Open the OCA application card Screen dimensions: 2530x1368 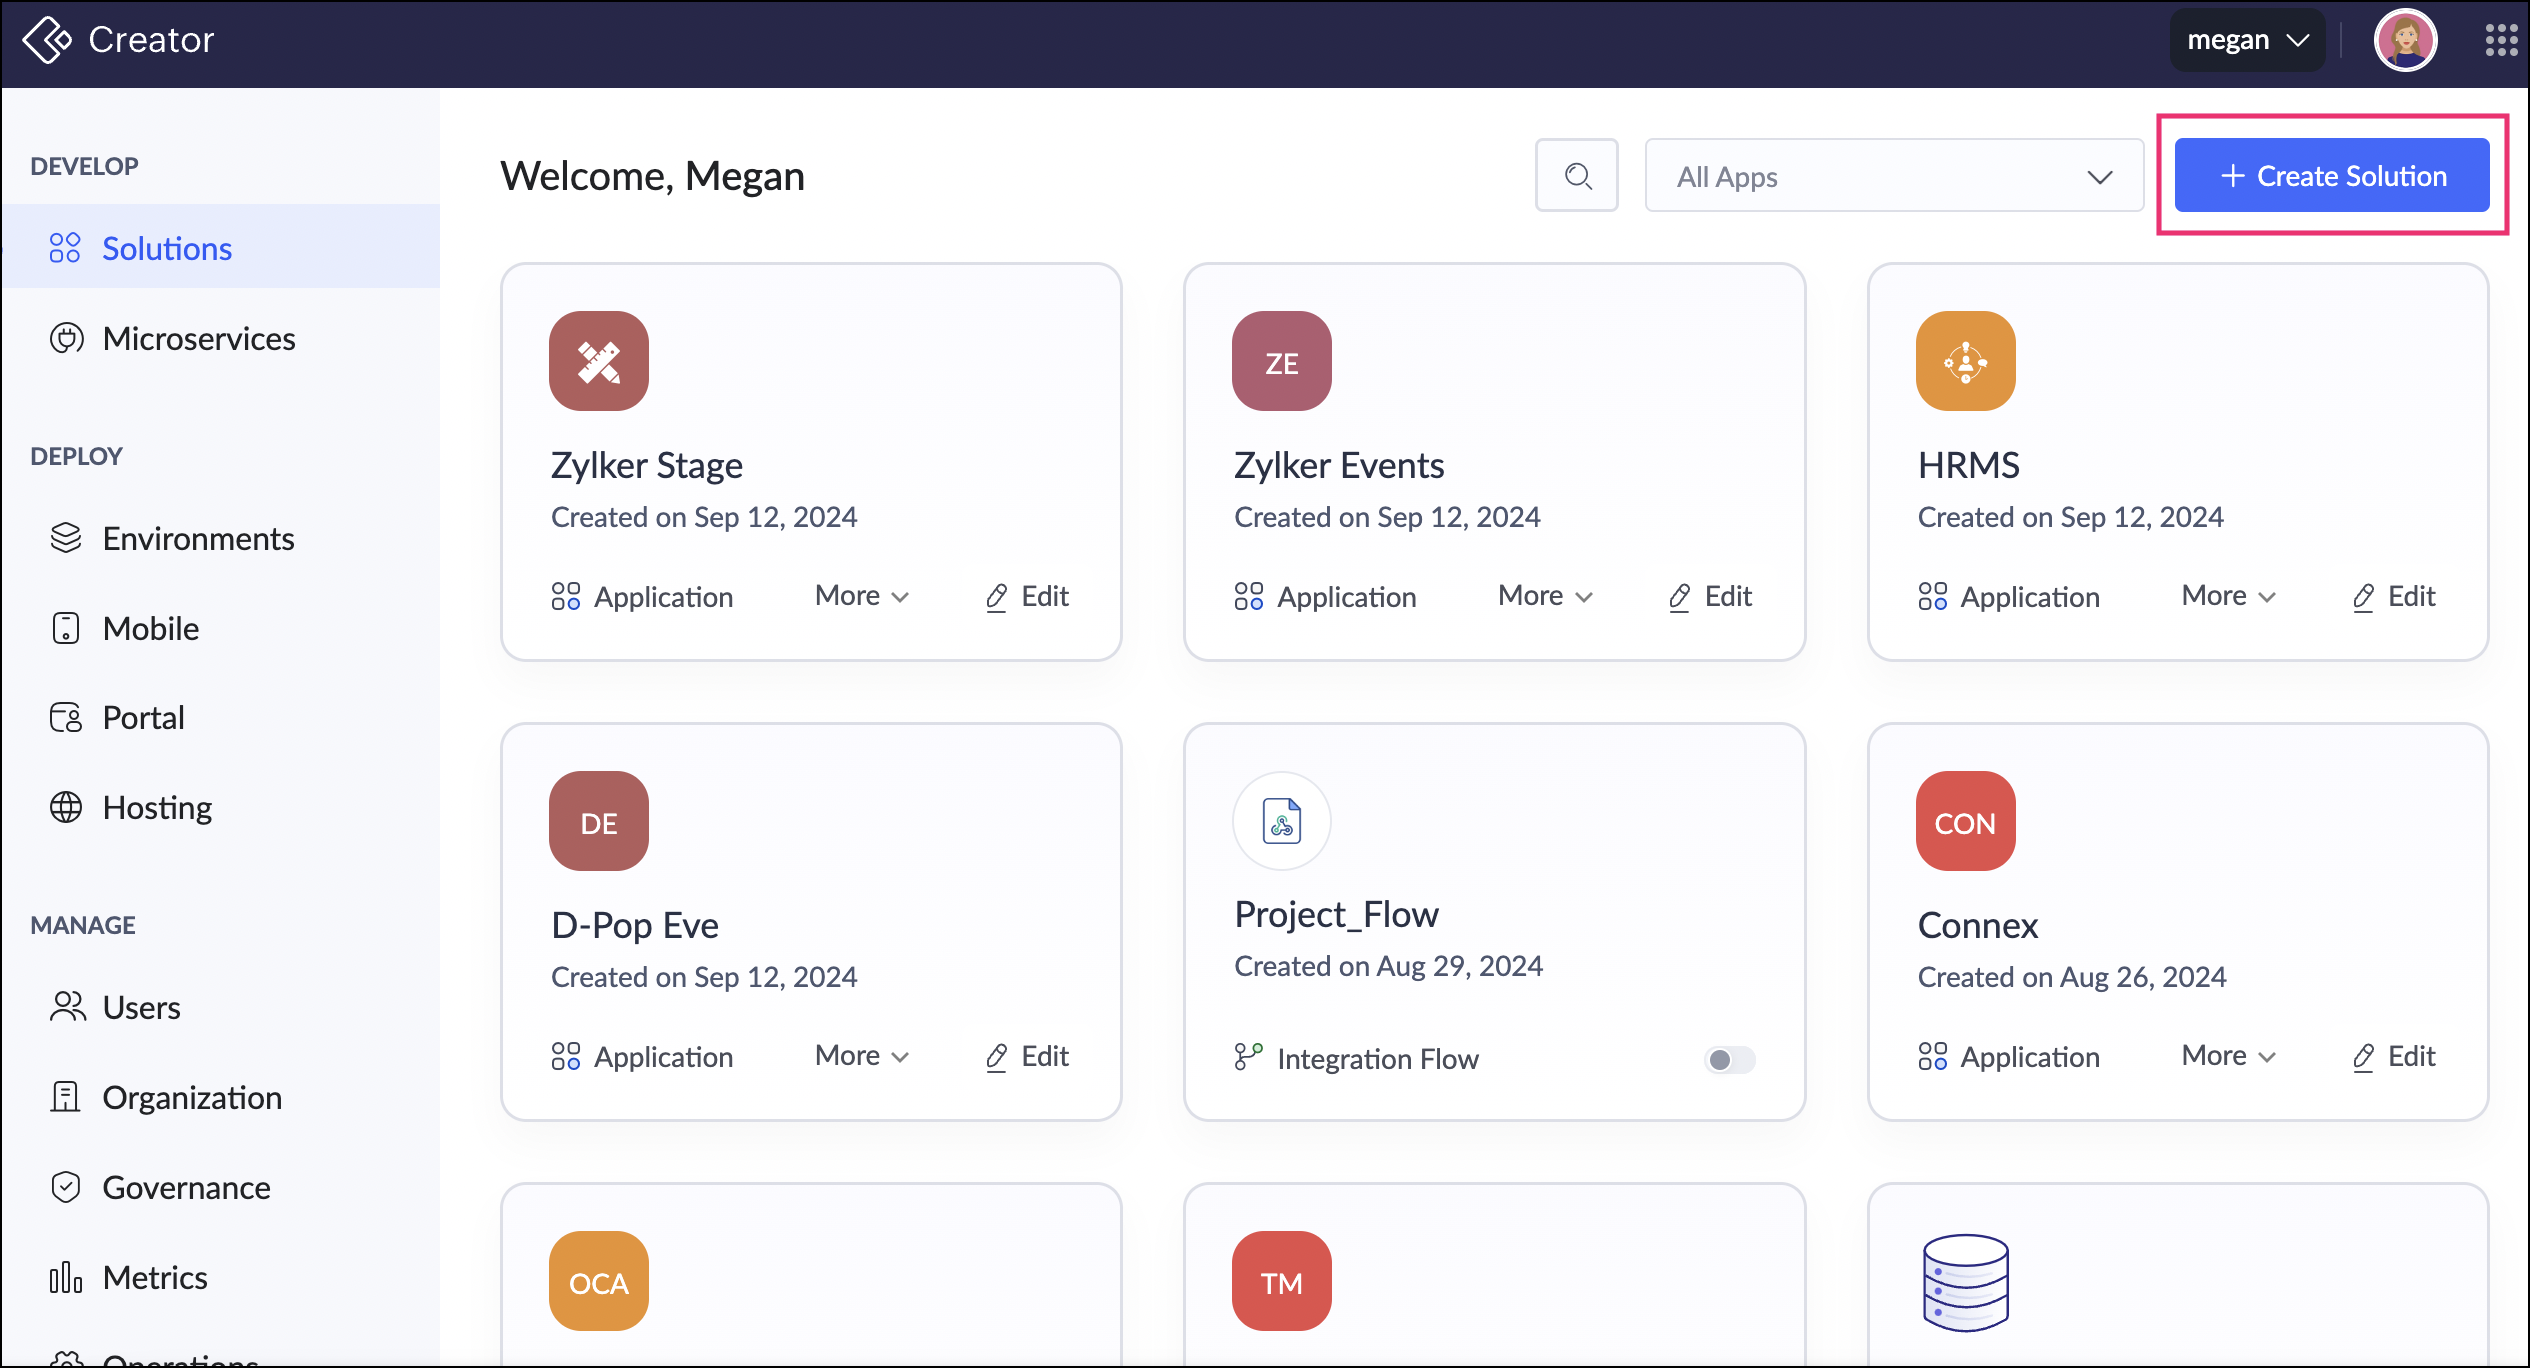coord(598,1281)
